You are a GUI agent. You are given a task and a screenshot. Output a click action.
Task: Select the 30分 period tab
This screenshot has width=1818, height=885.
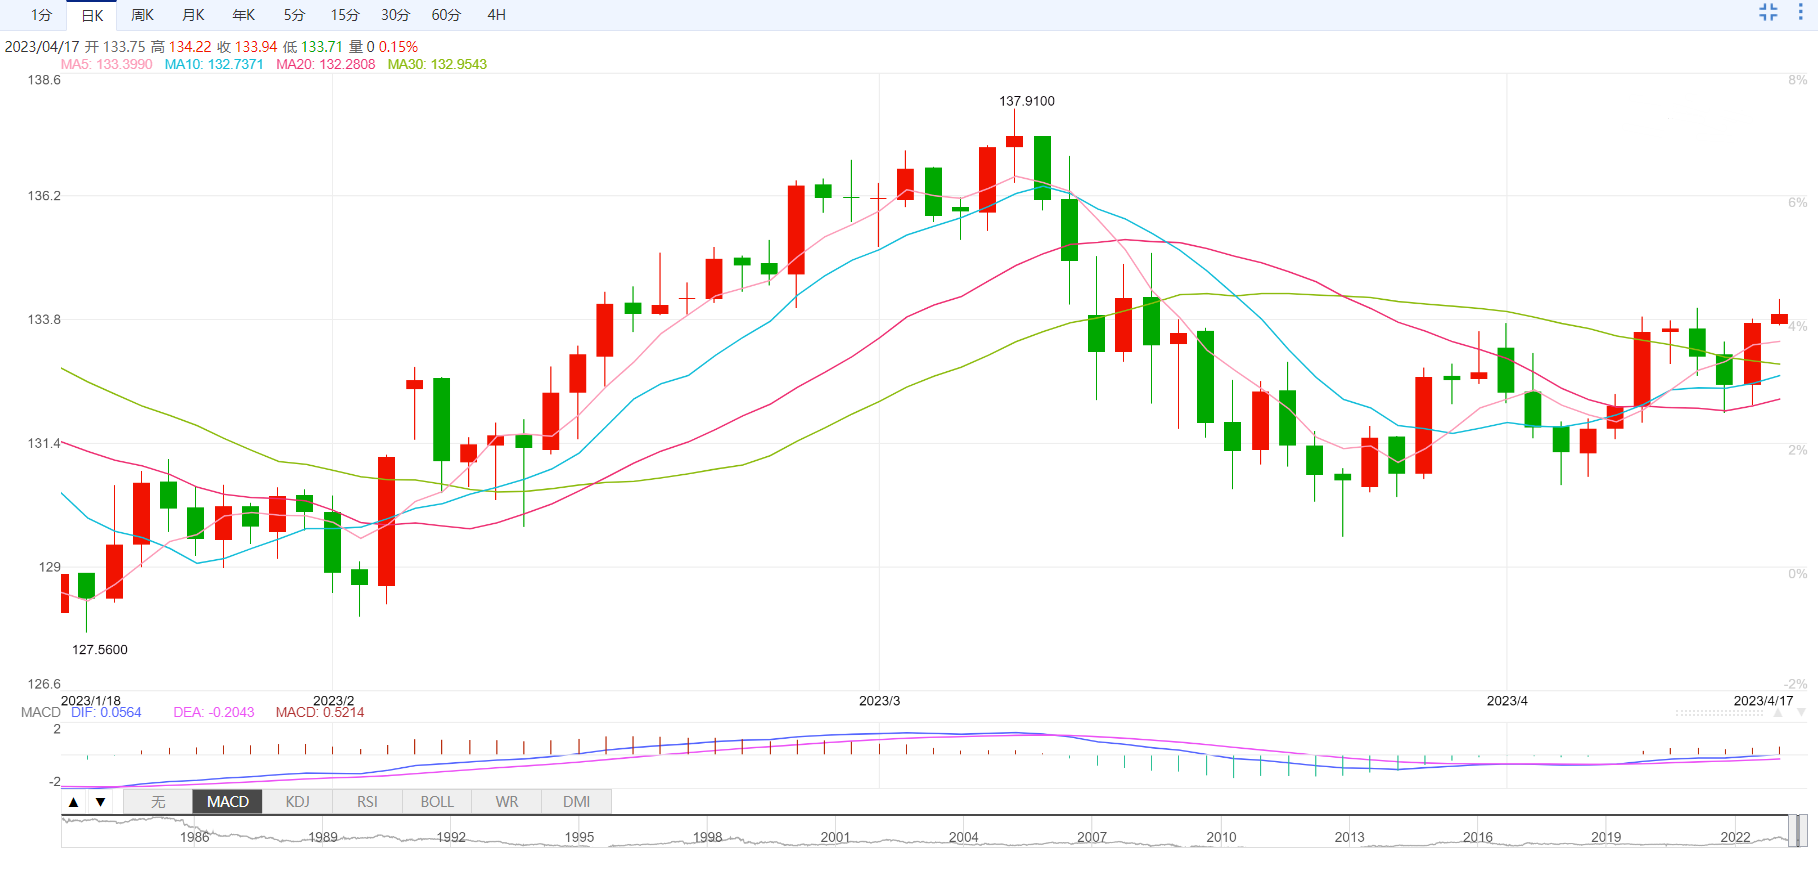pyautogui.click(x=396, y=15)
